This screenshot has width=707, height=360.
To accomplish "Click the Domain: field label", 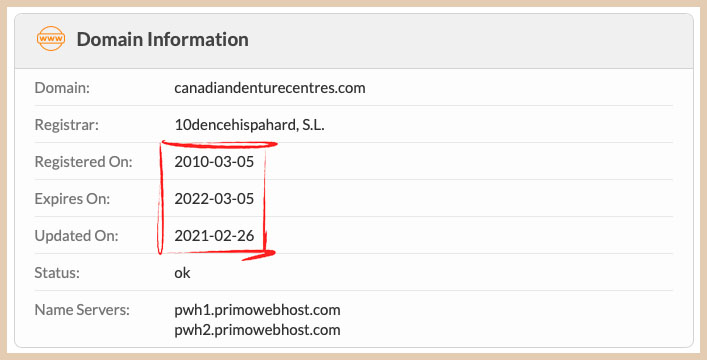I will 62,88.
